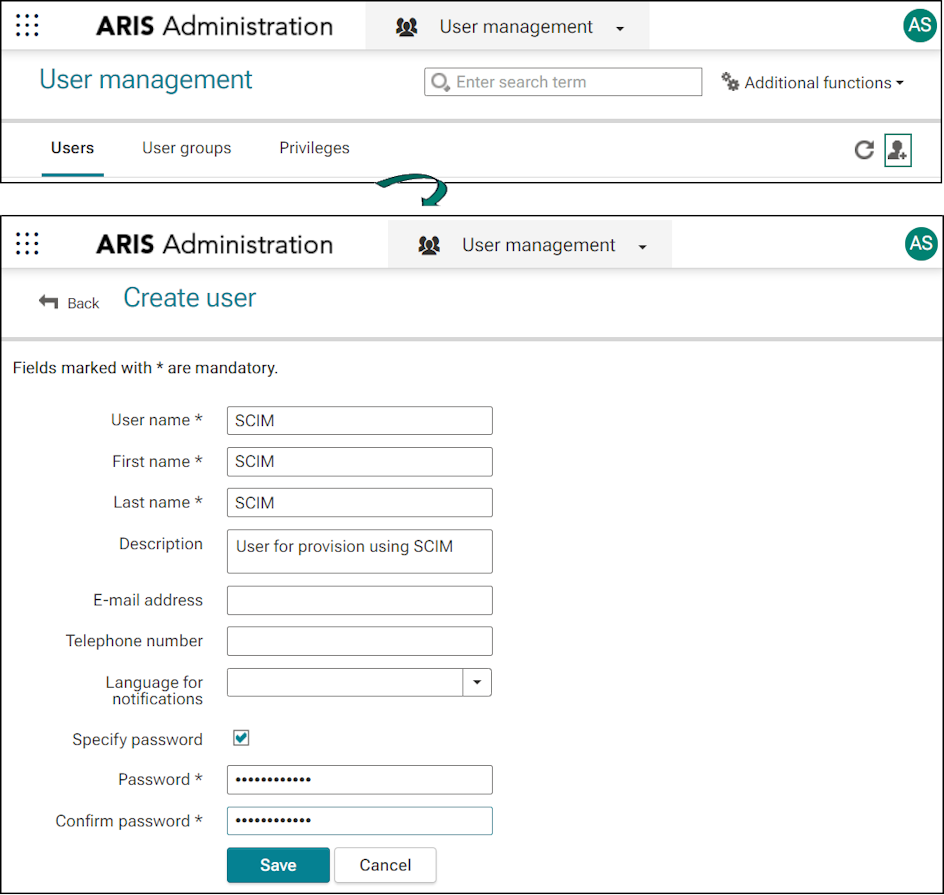Expand the User management dropdown in the Create user panel

point(642,247)
